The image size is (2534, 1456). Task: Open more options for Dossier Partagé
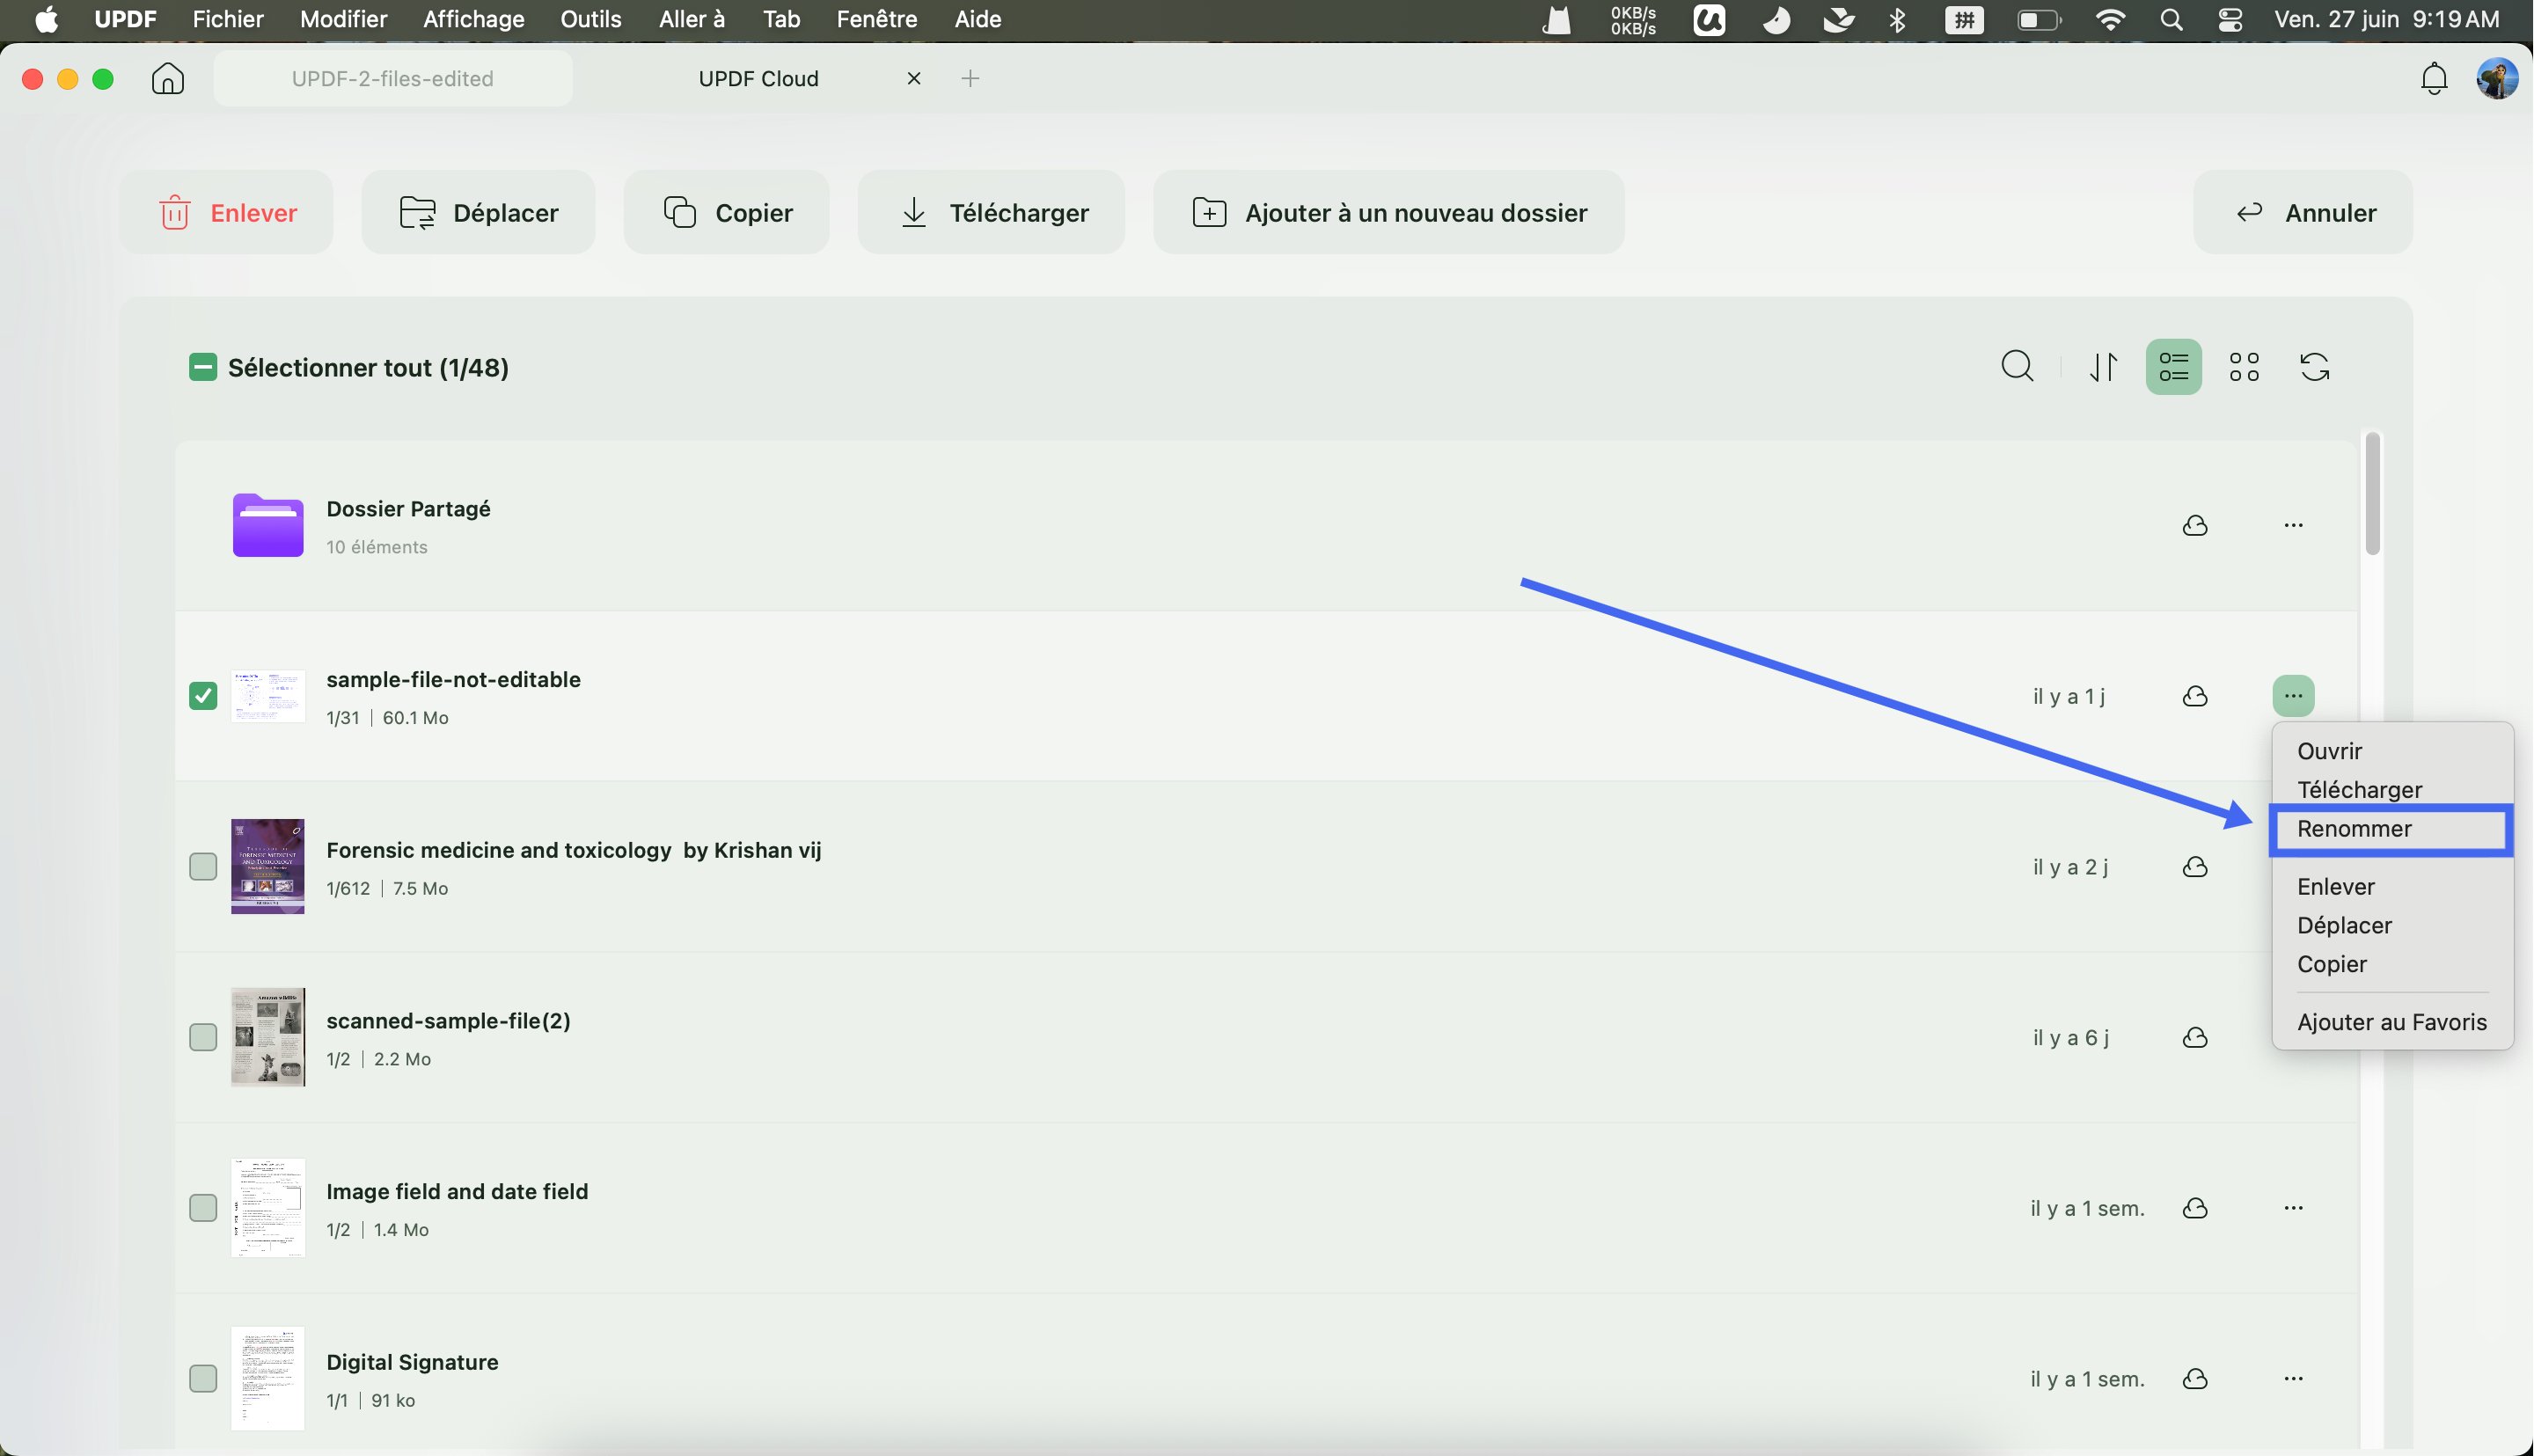(2293, 525)
